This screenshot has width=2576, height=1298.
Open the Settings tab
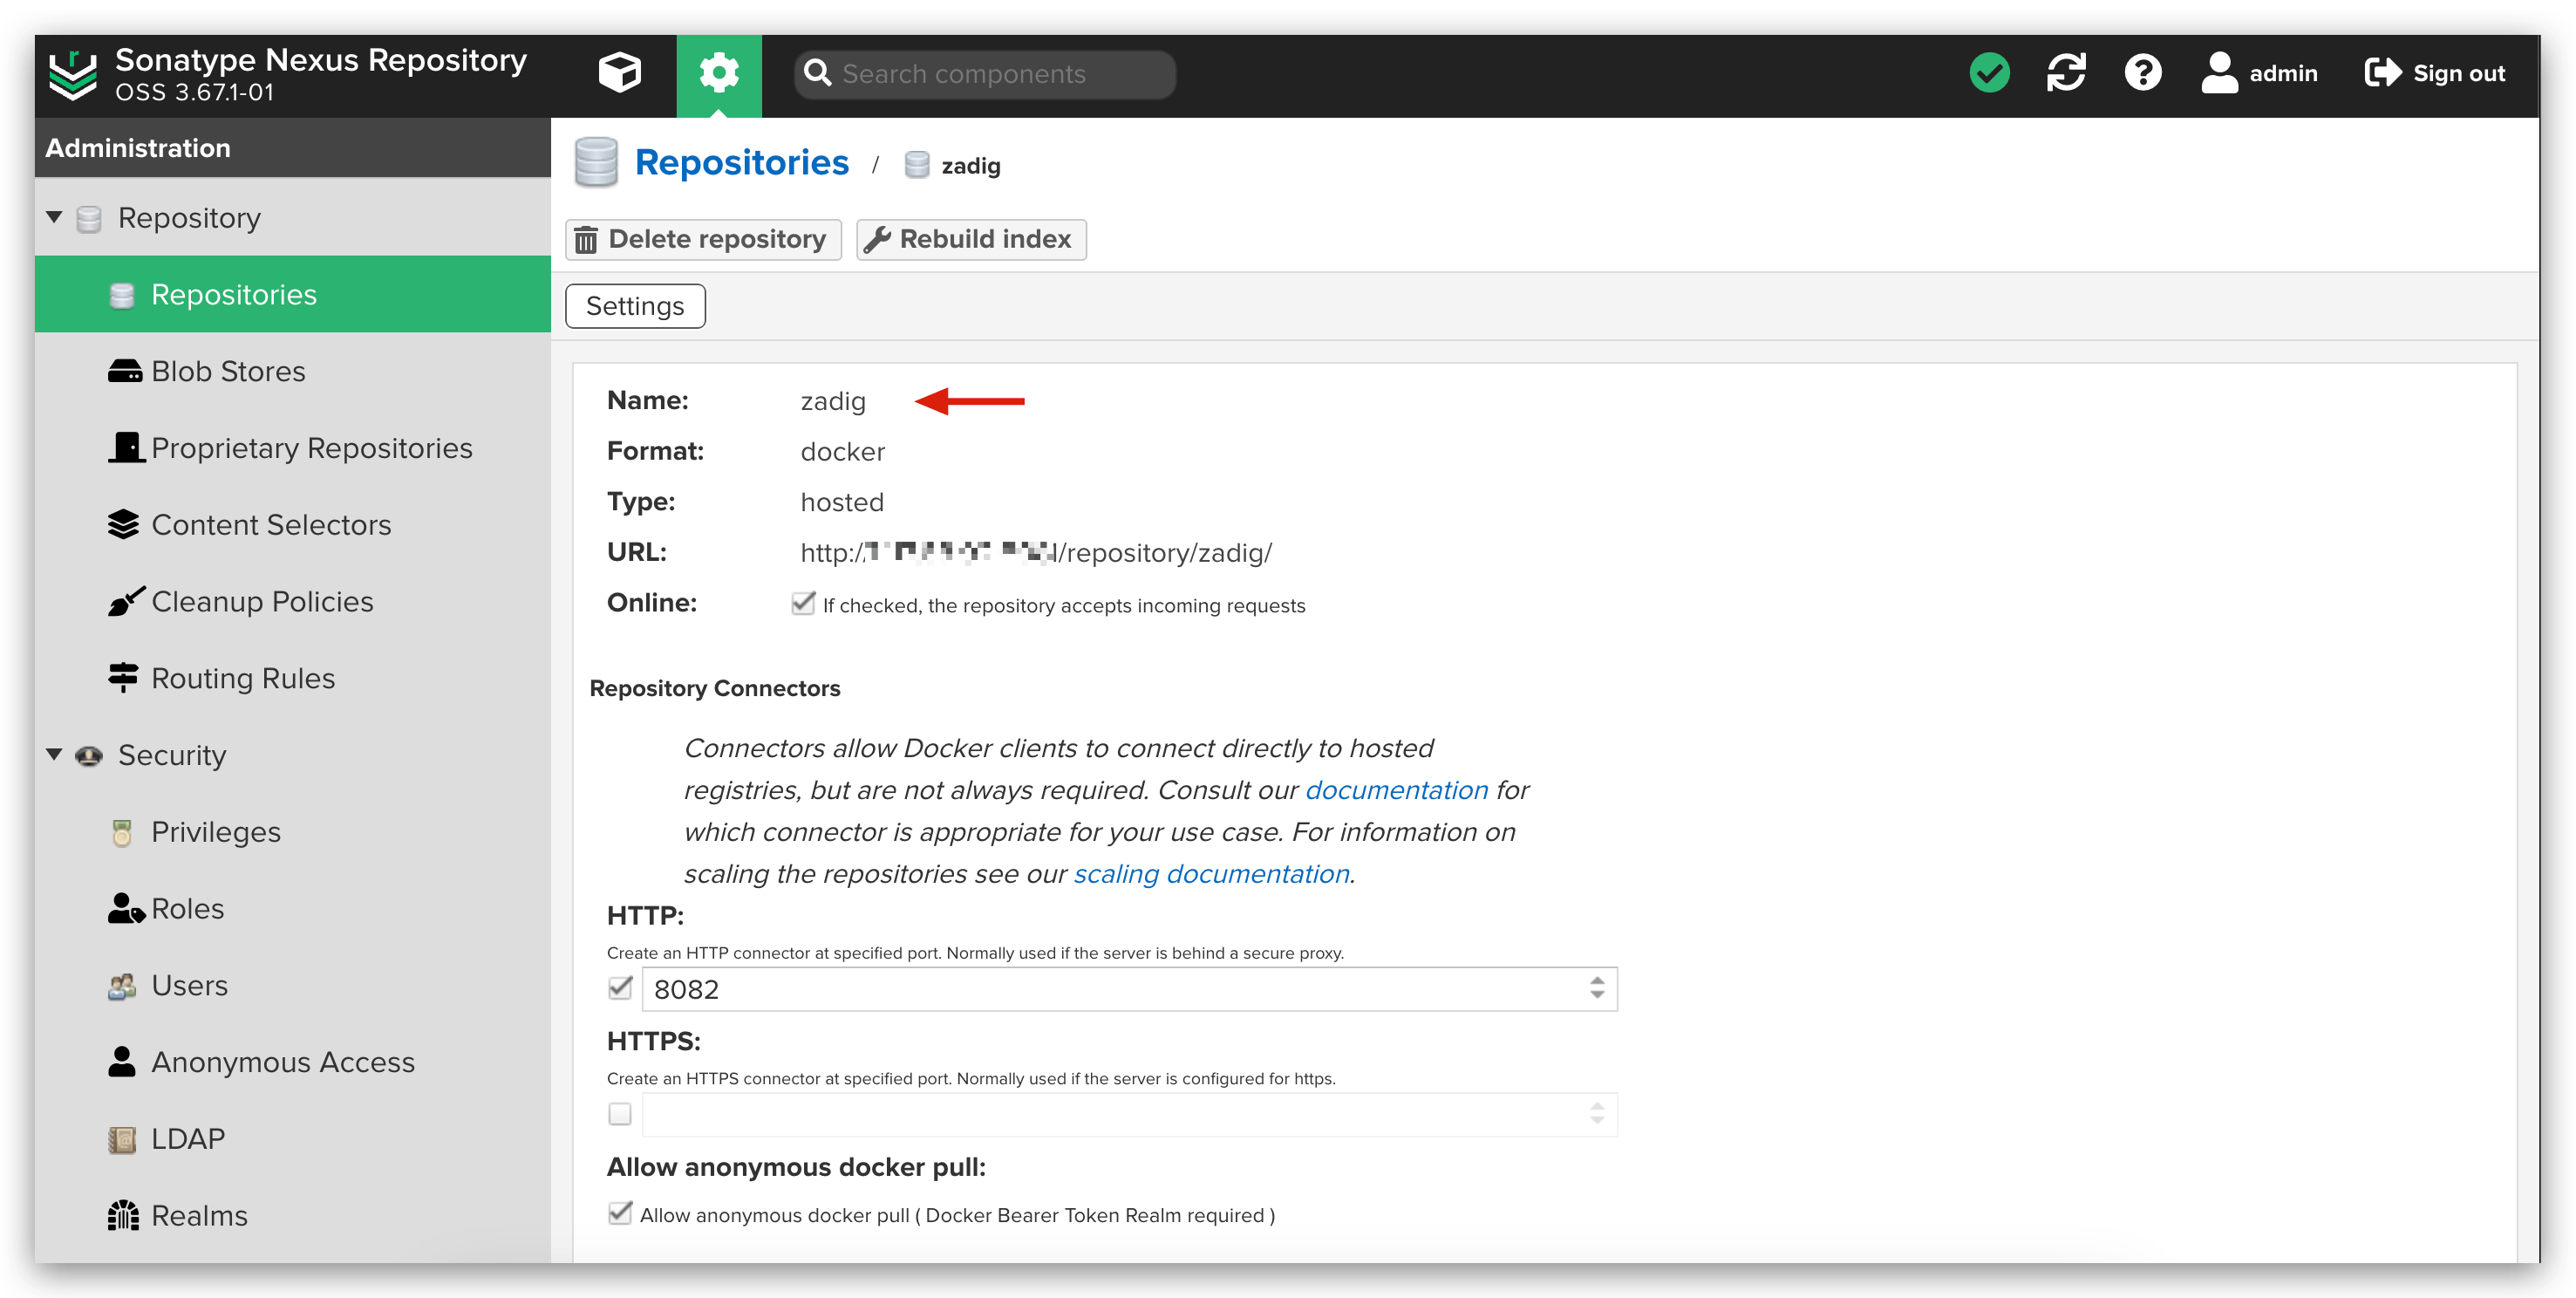pos(635,306)
